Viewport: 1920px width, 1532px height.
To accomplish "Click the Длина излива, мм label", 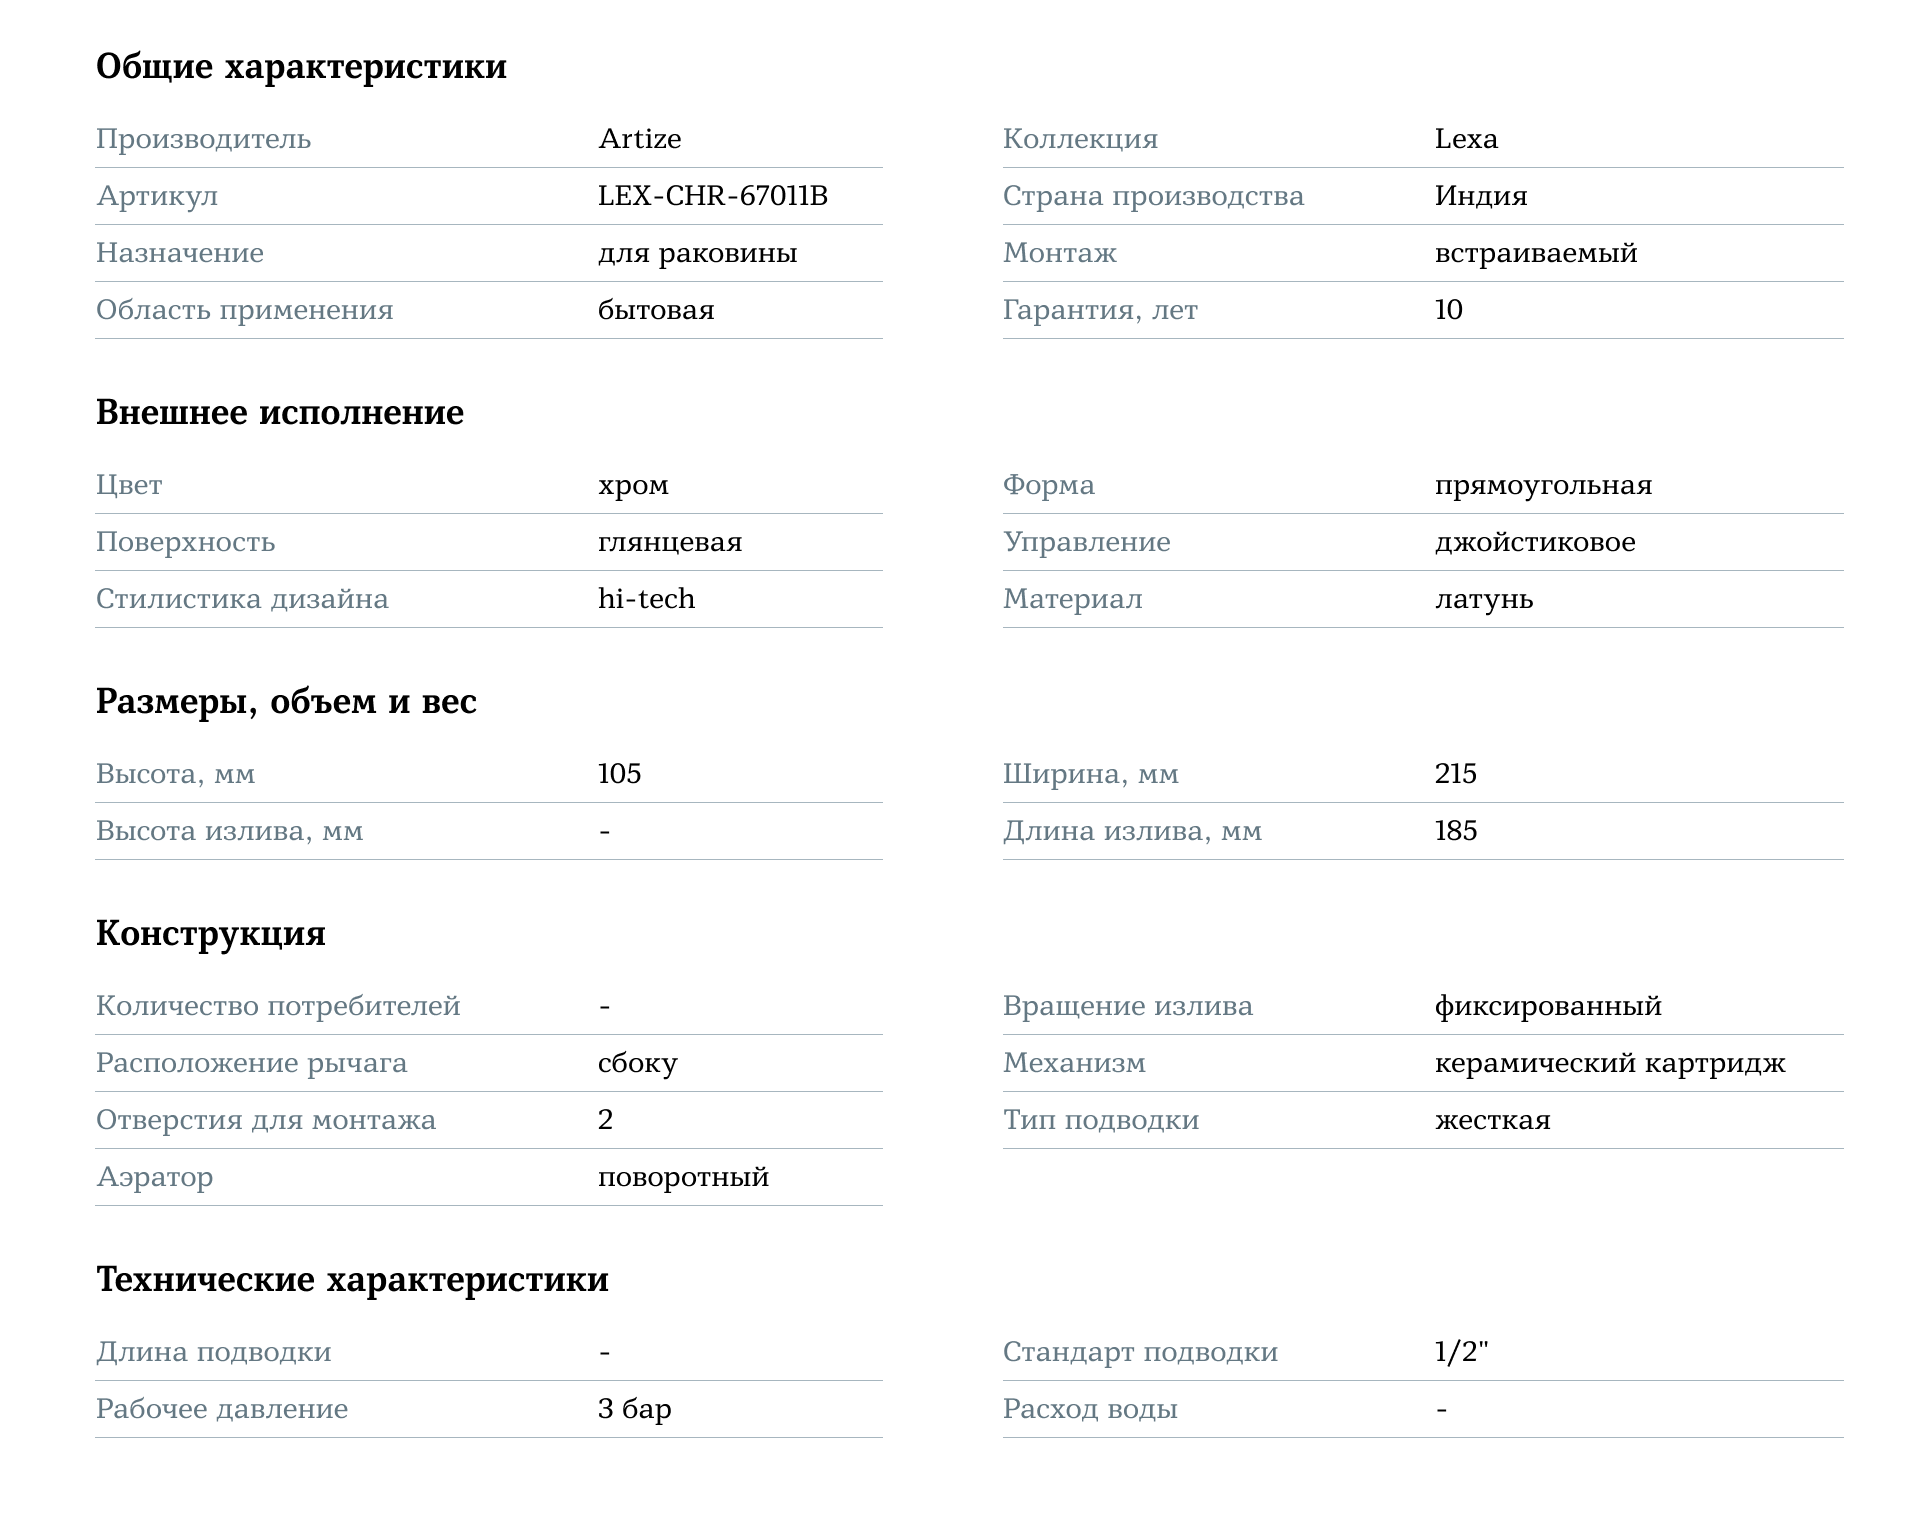I will pos(1132,832).
